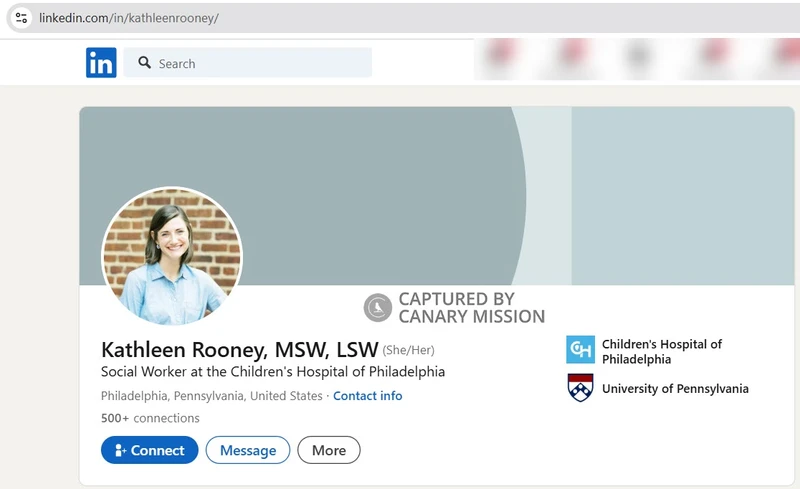Click the Philadelphia, Pennsylvania location text
Image resolution: width=800 pixels, height=489 pixels.
pos(212,396)
